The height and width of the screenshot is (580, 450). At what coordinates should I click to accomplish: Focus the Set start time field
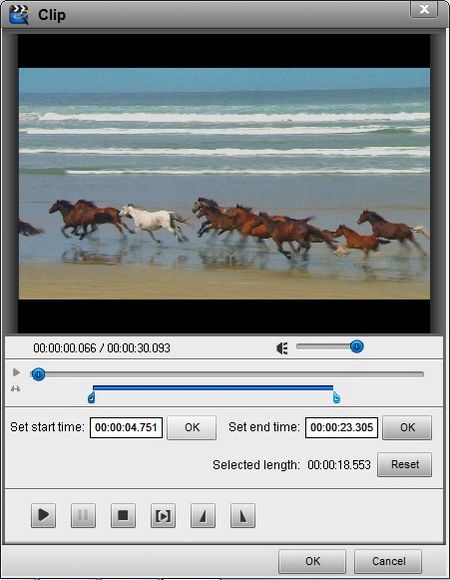126,428
